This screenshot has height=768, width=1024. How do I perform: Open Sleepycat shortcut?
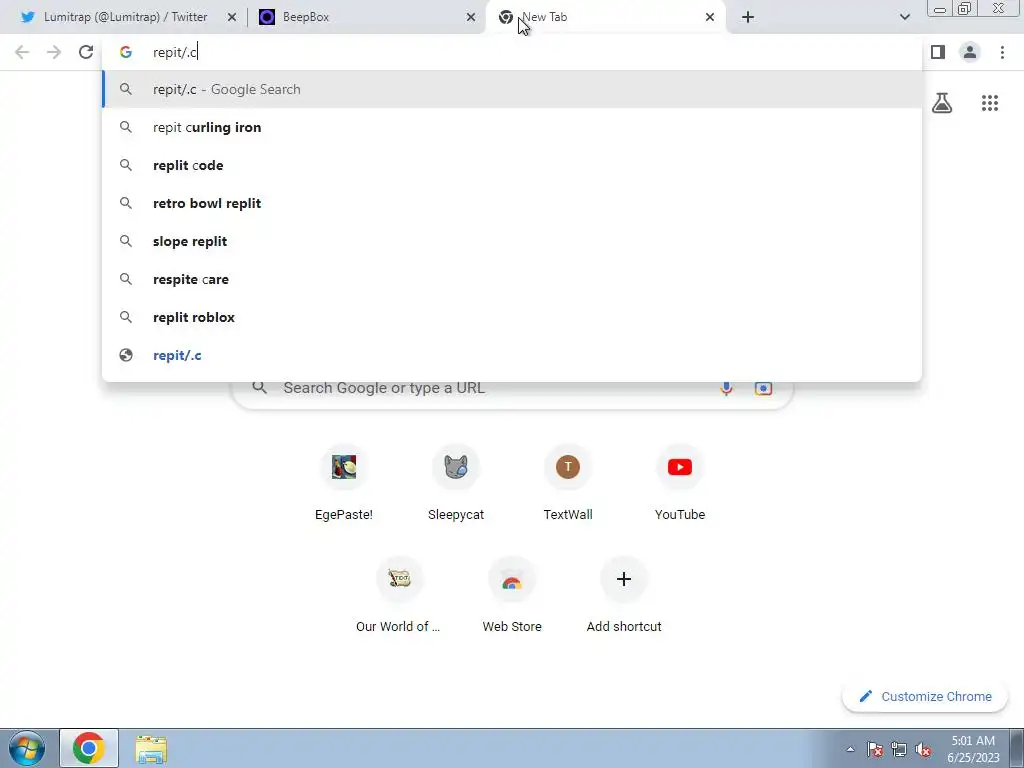(456, 484)
